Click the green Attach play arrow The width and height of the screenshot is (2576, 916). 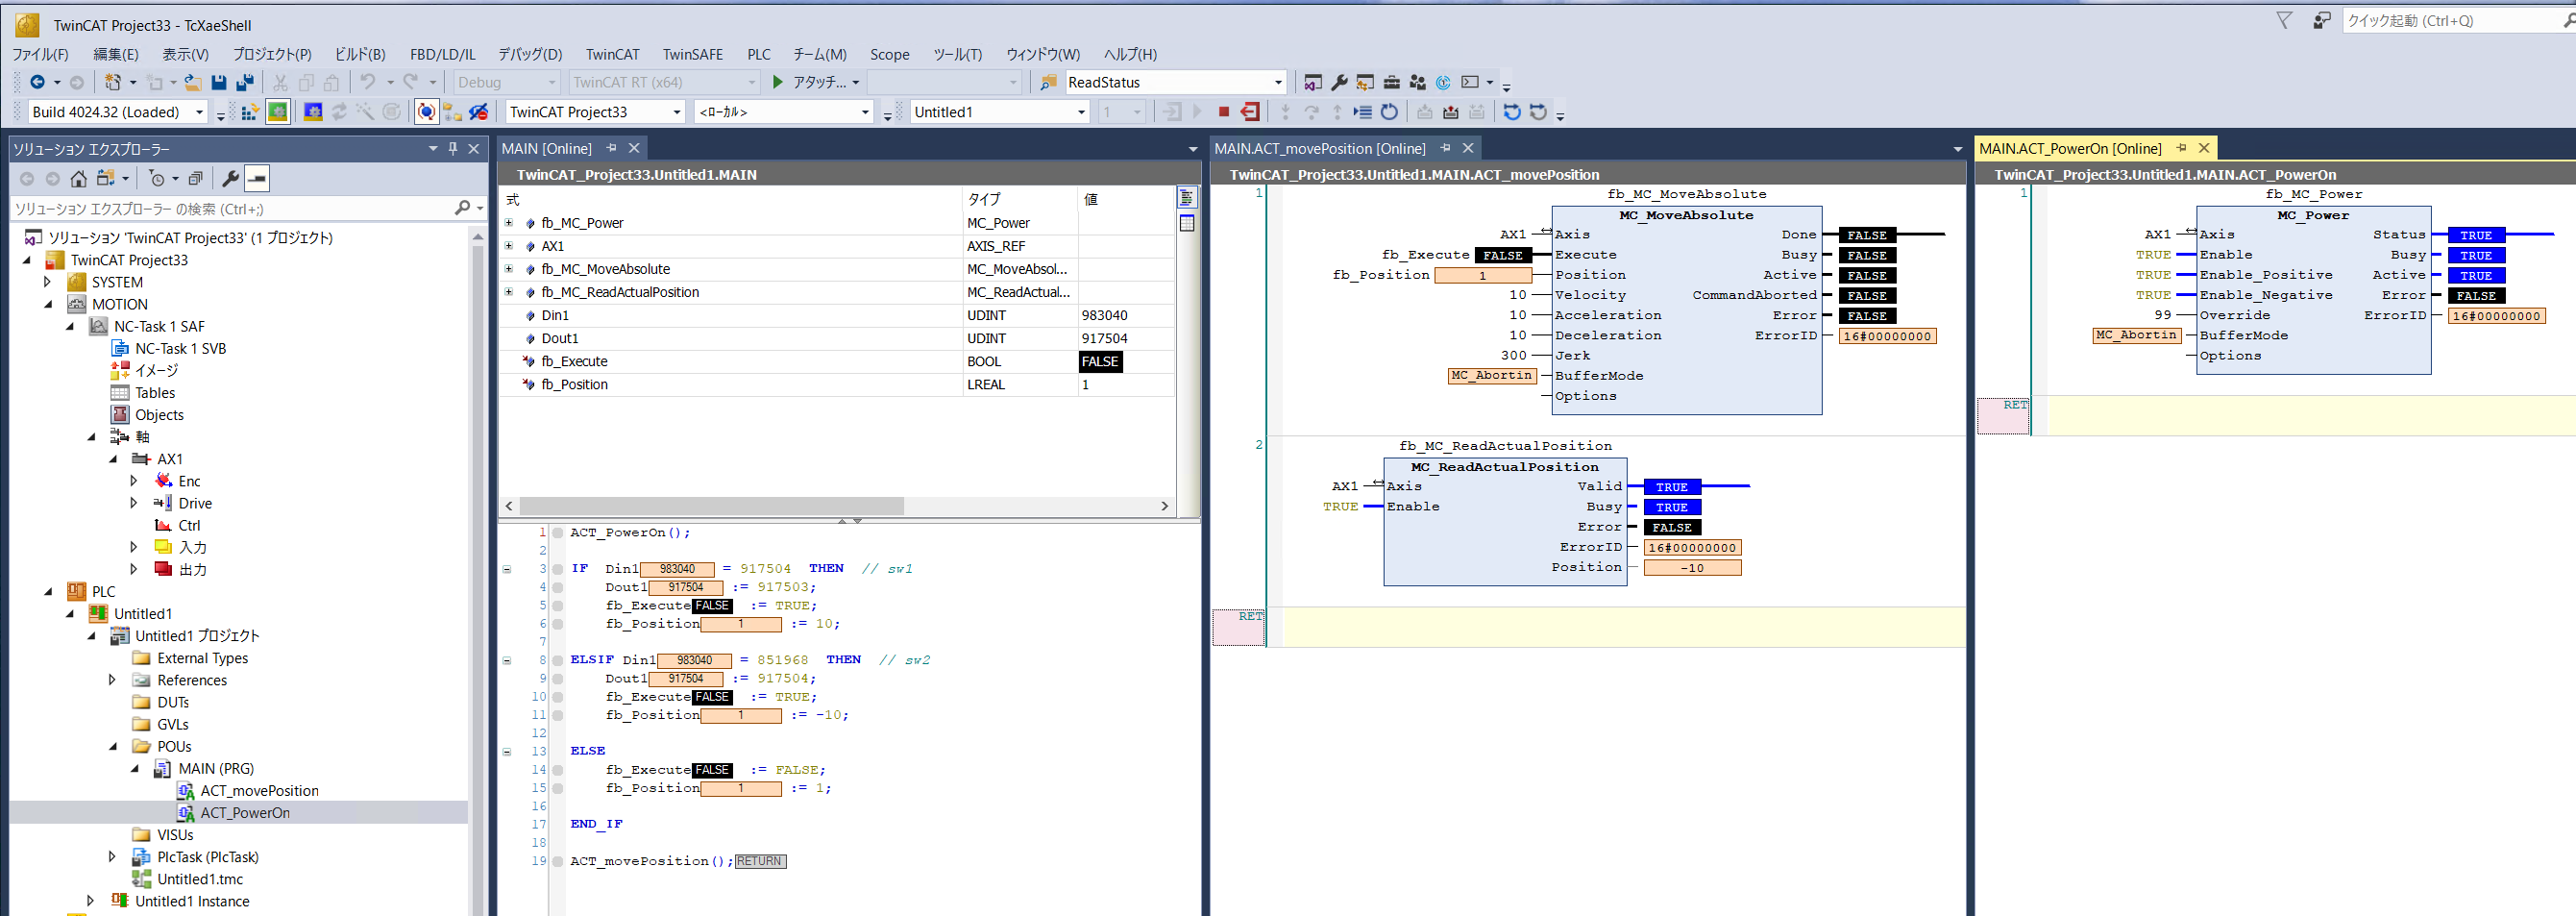point(778,82)
